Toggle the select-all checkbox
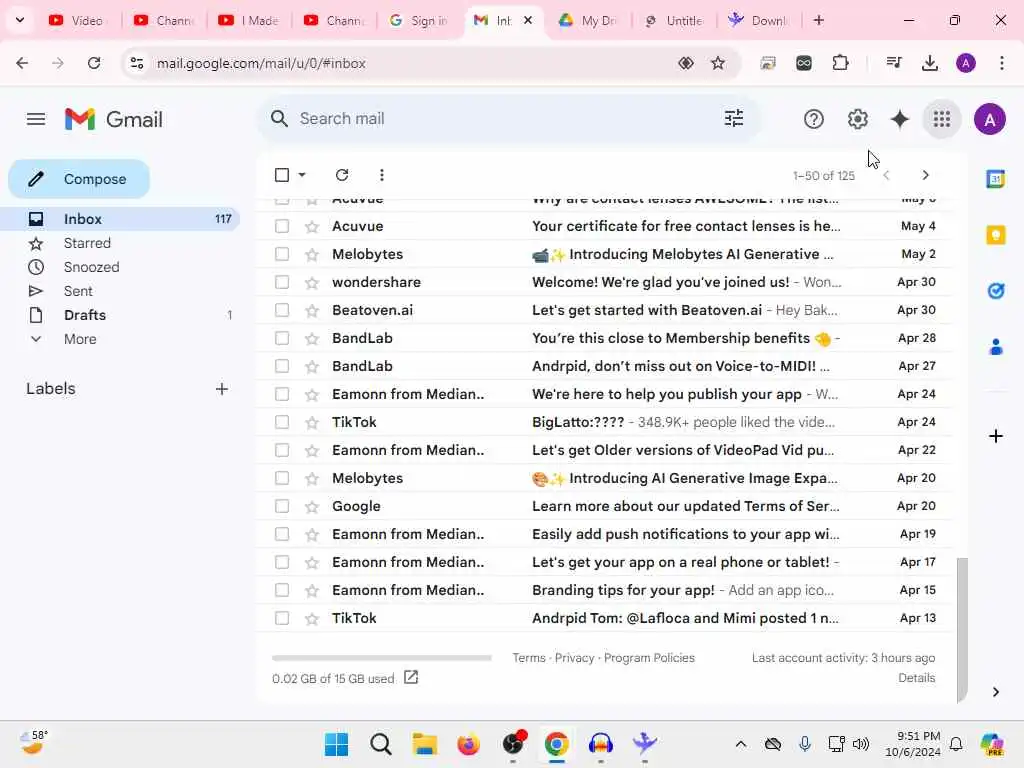 [281, 175]
